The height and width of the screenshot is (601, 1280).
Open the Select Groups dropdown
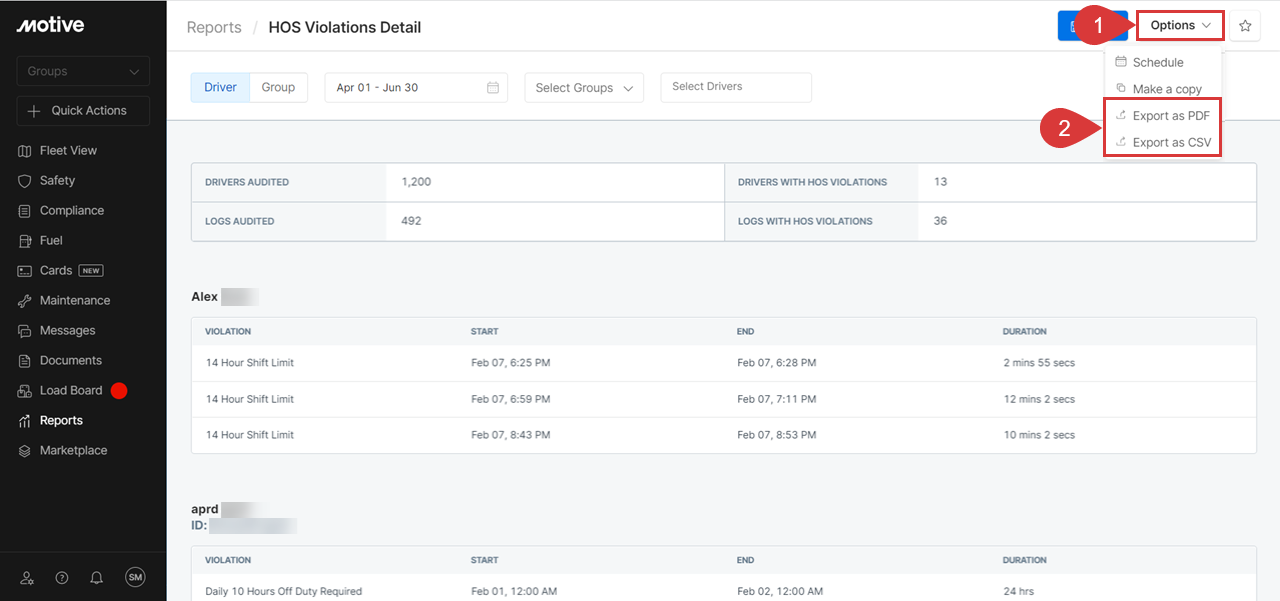click(584, 88)
